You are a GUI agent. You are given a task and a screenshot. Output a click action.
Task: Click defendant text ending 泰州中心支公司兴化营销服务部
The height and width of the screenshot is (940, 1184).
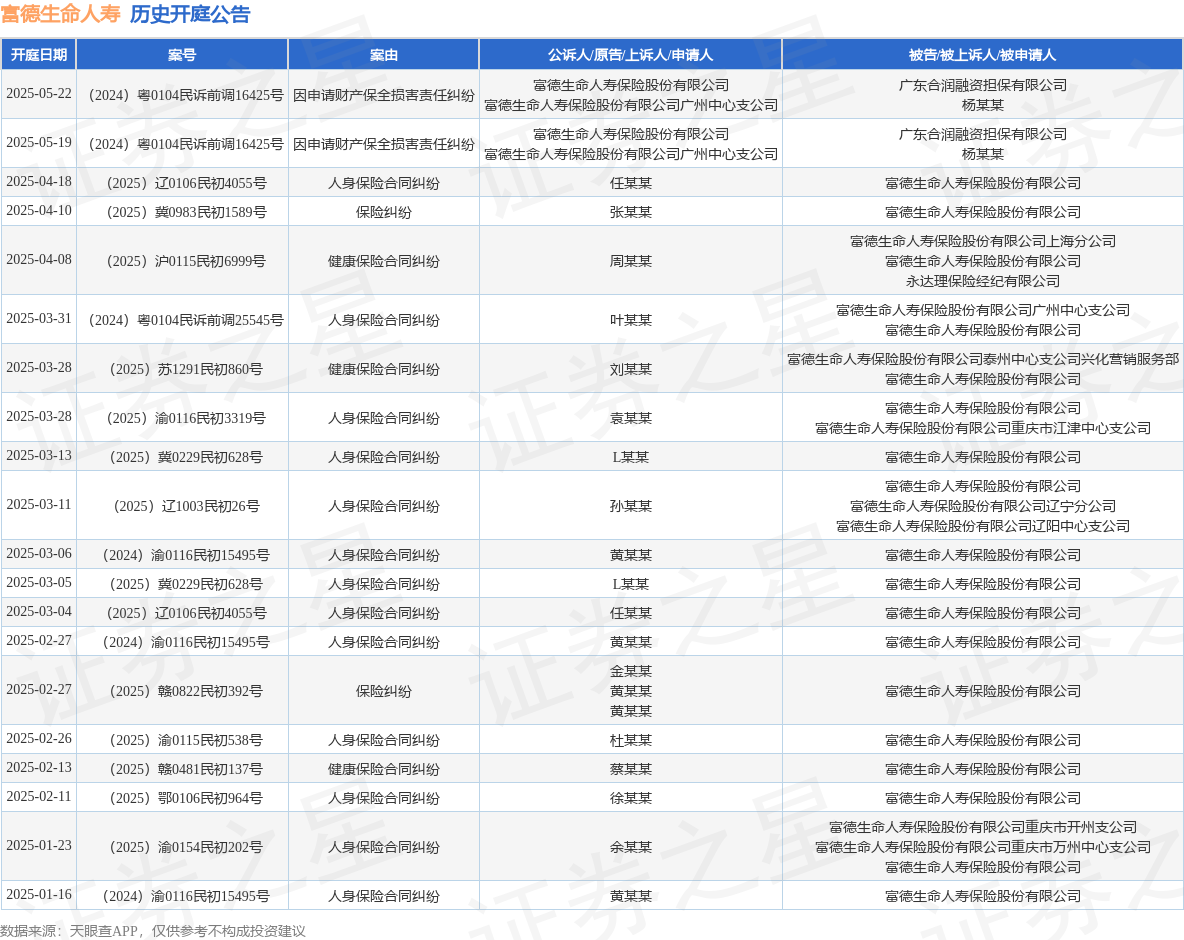[x=982, y=359]
